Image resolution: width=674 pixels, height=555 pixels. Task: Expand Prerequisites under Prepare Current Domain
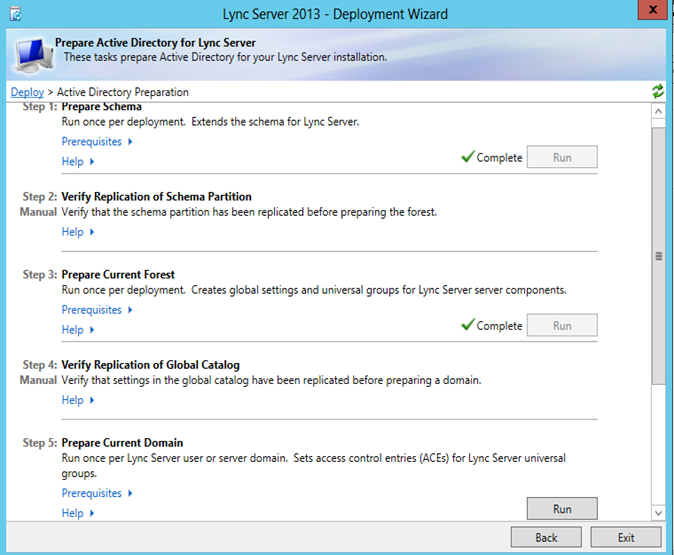(x=97, y=493)
